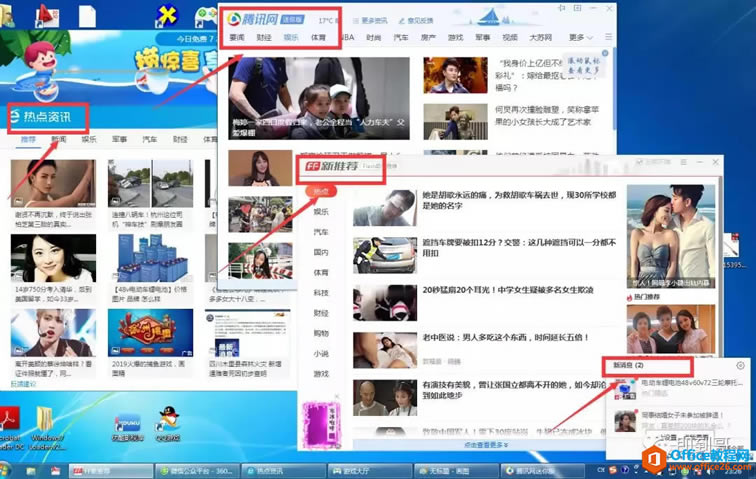
Task: Select the 时尚 tab in the Tencent window
Action: coord(374,38)
